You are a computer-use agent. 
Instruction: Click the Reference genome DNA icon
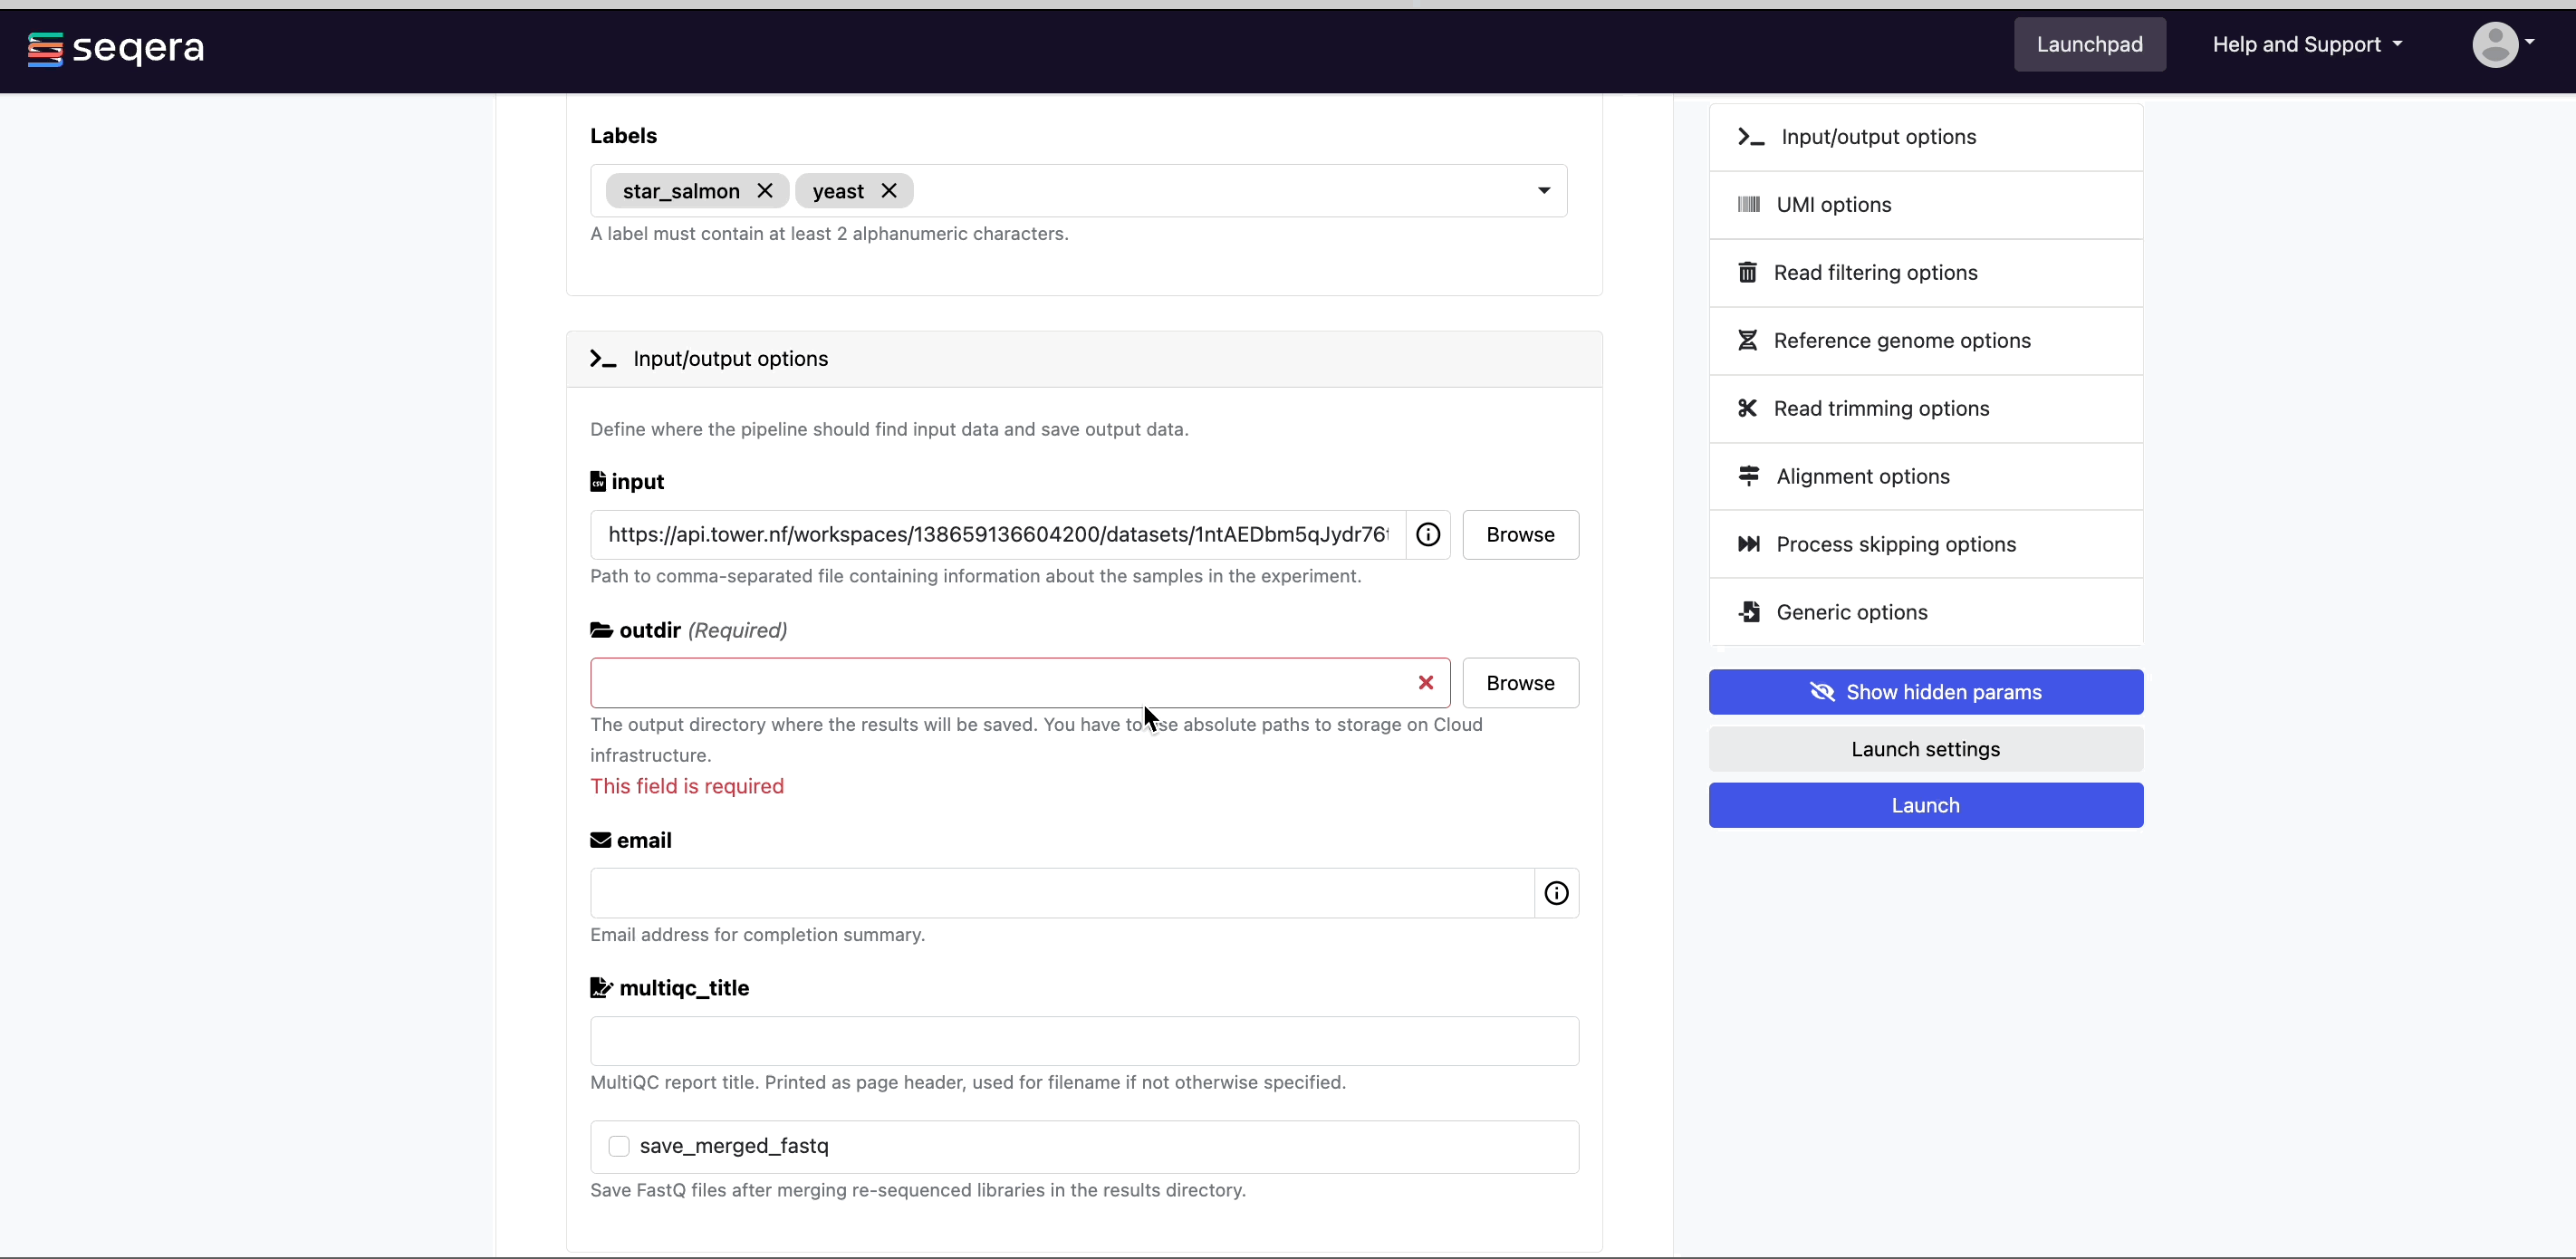1747,340
